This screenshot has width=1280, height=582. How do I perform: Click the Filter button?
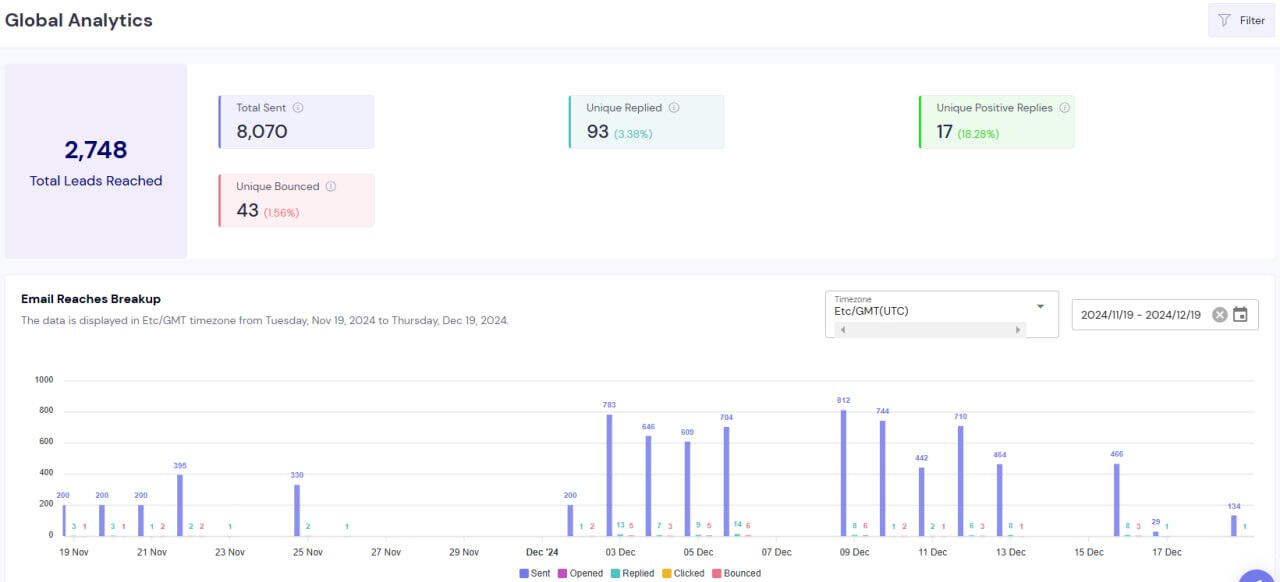[1241, 20]
